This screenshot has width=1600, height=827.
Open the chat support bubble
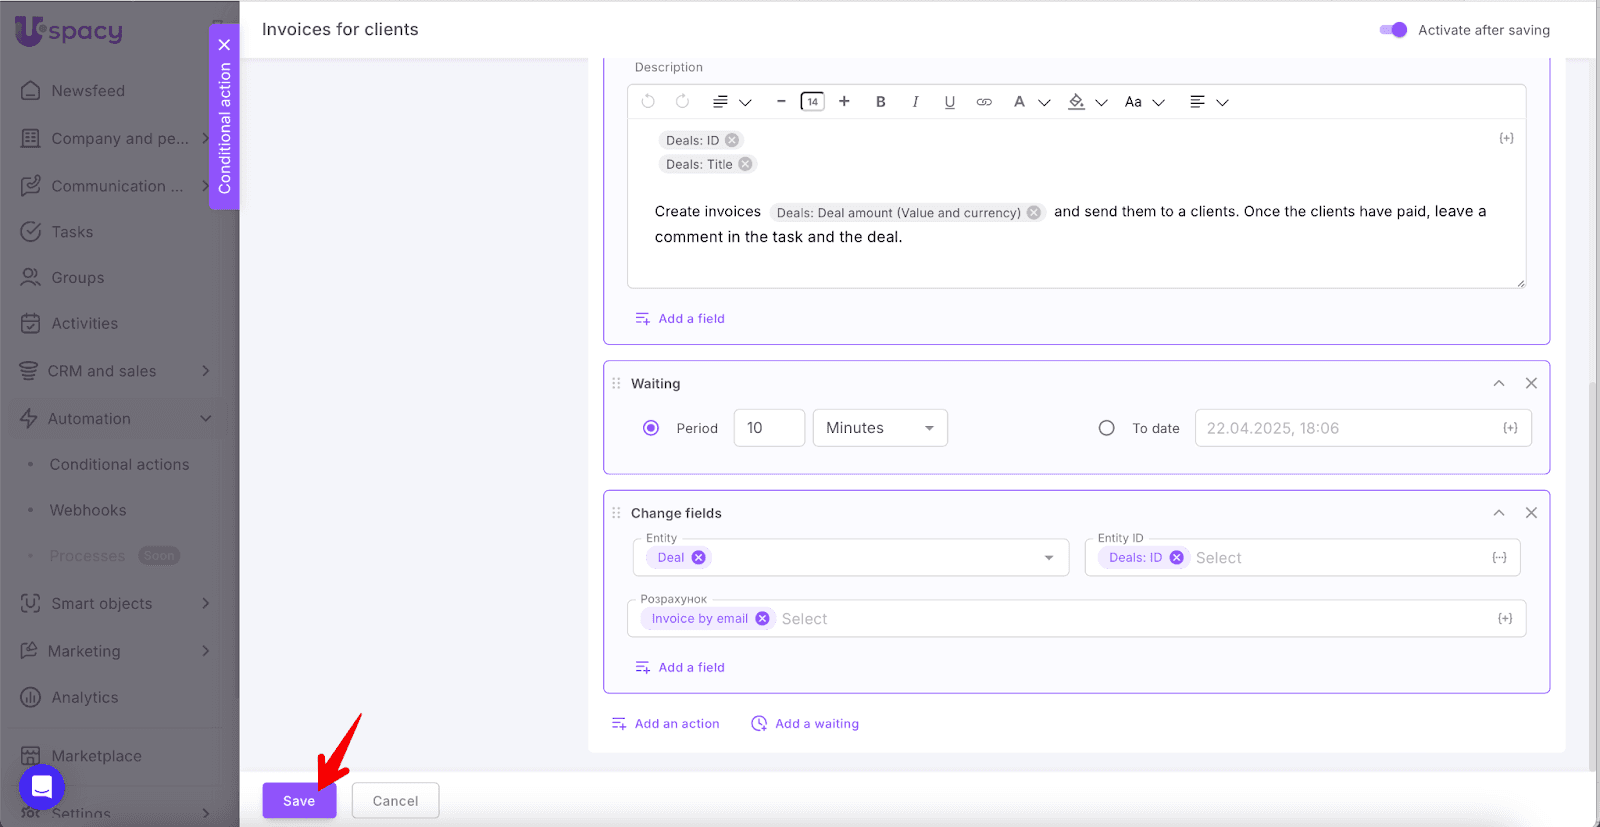click(42, 787)
